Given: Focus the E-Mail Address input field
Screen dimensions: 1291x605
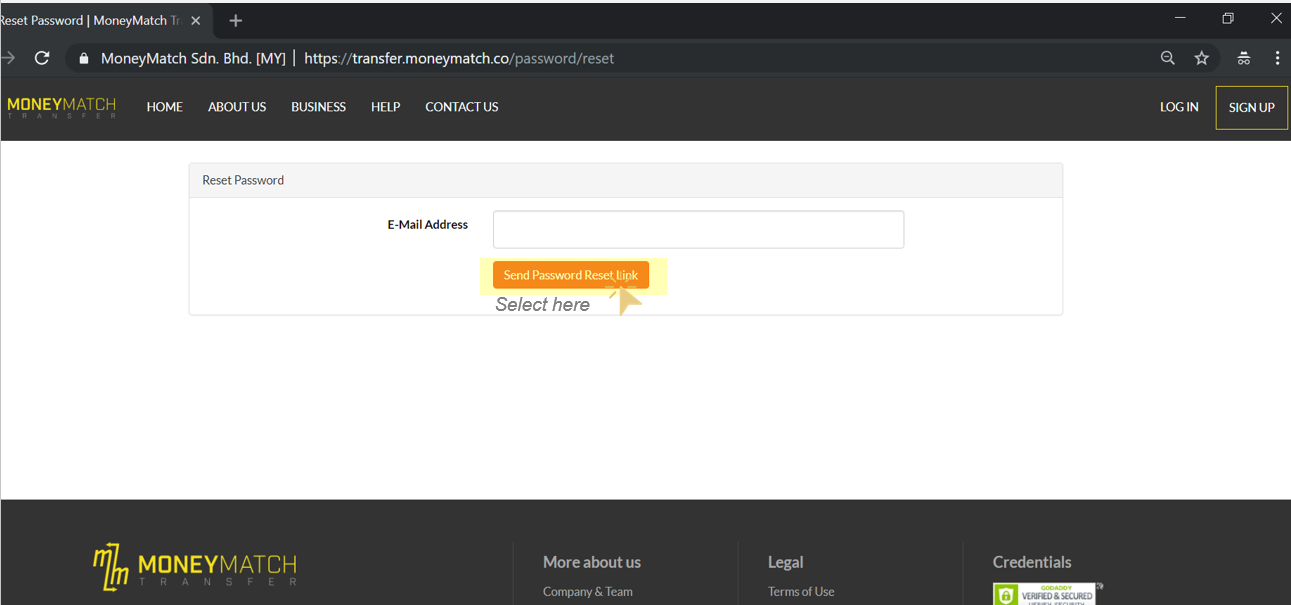Looking at the screenshot, I should (698, 229).
